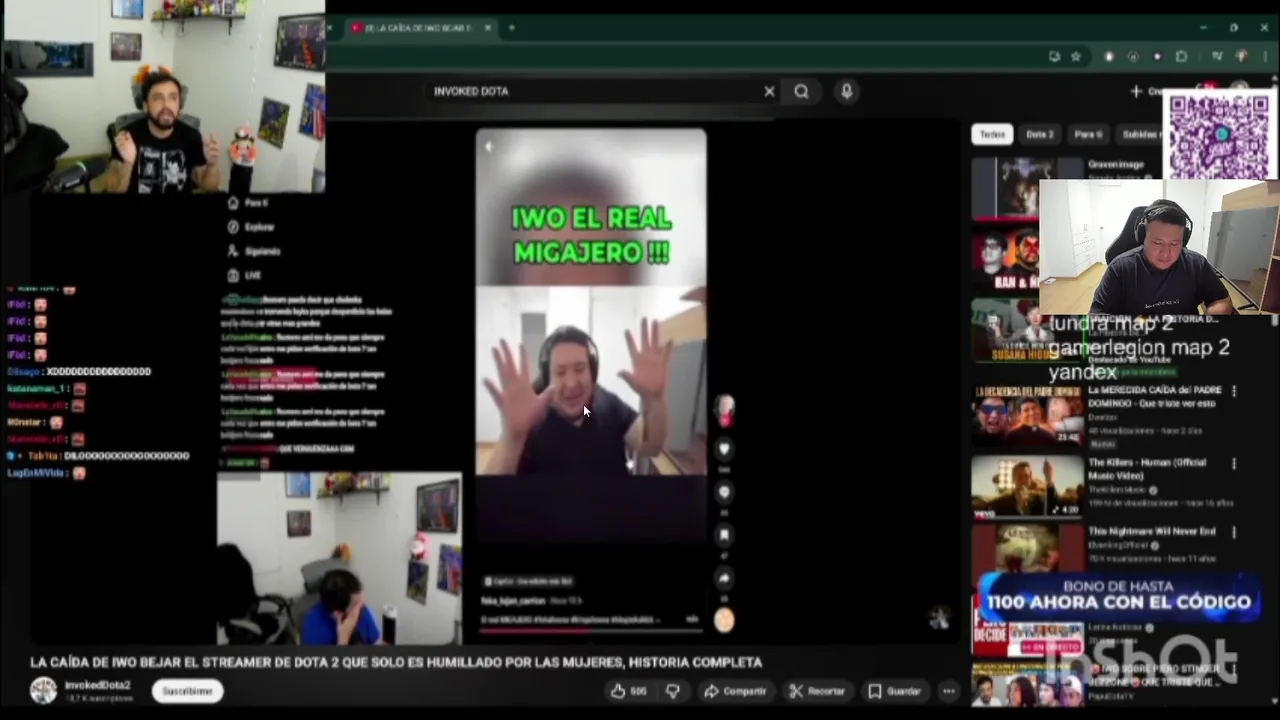Select the Para ti filter chip
1280x720 pixels.
point(1087,134)
